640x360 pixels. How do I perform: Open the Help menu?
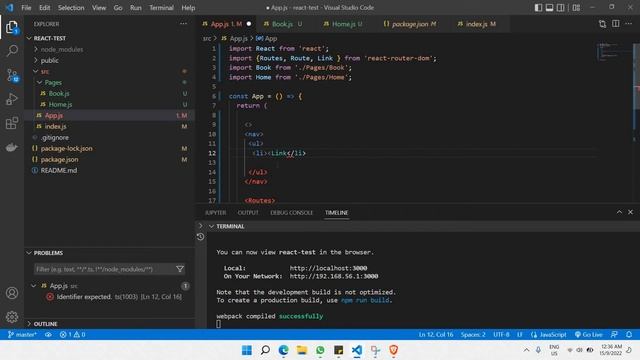pos(188,7)
